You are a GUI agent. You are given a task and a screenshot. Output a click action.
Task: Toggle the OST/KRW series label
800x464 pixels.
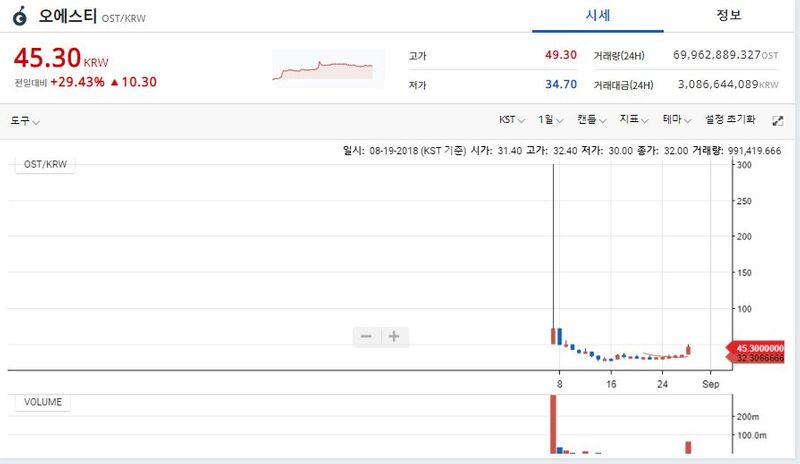(x=44, y=166)
